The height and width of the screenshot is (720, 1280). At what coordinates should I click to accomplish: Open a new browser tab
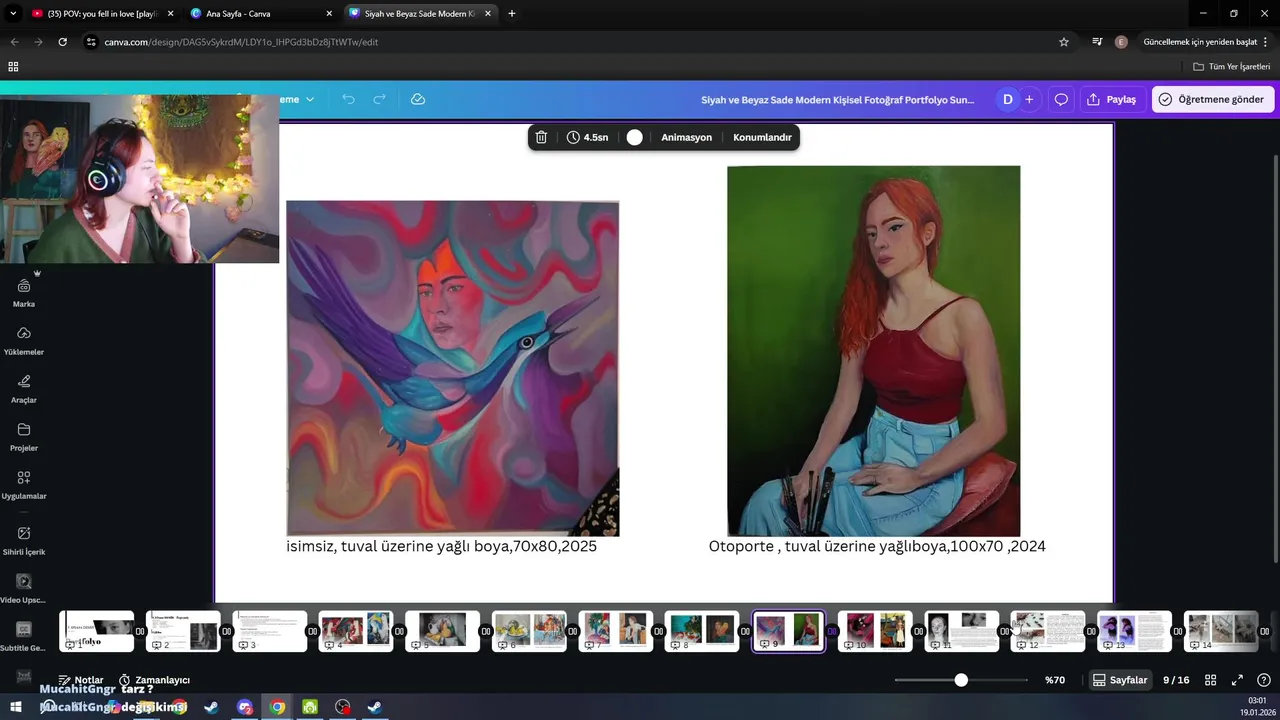point(512,14)
